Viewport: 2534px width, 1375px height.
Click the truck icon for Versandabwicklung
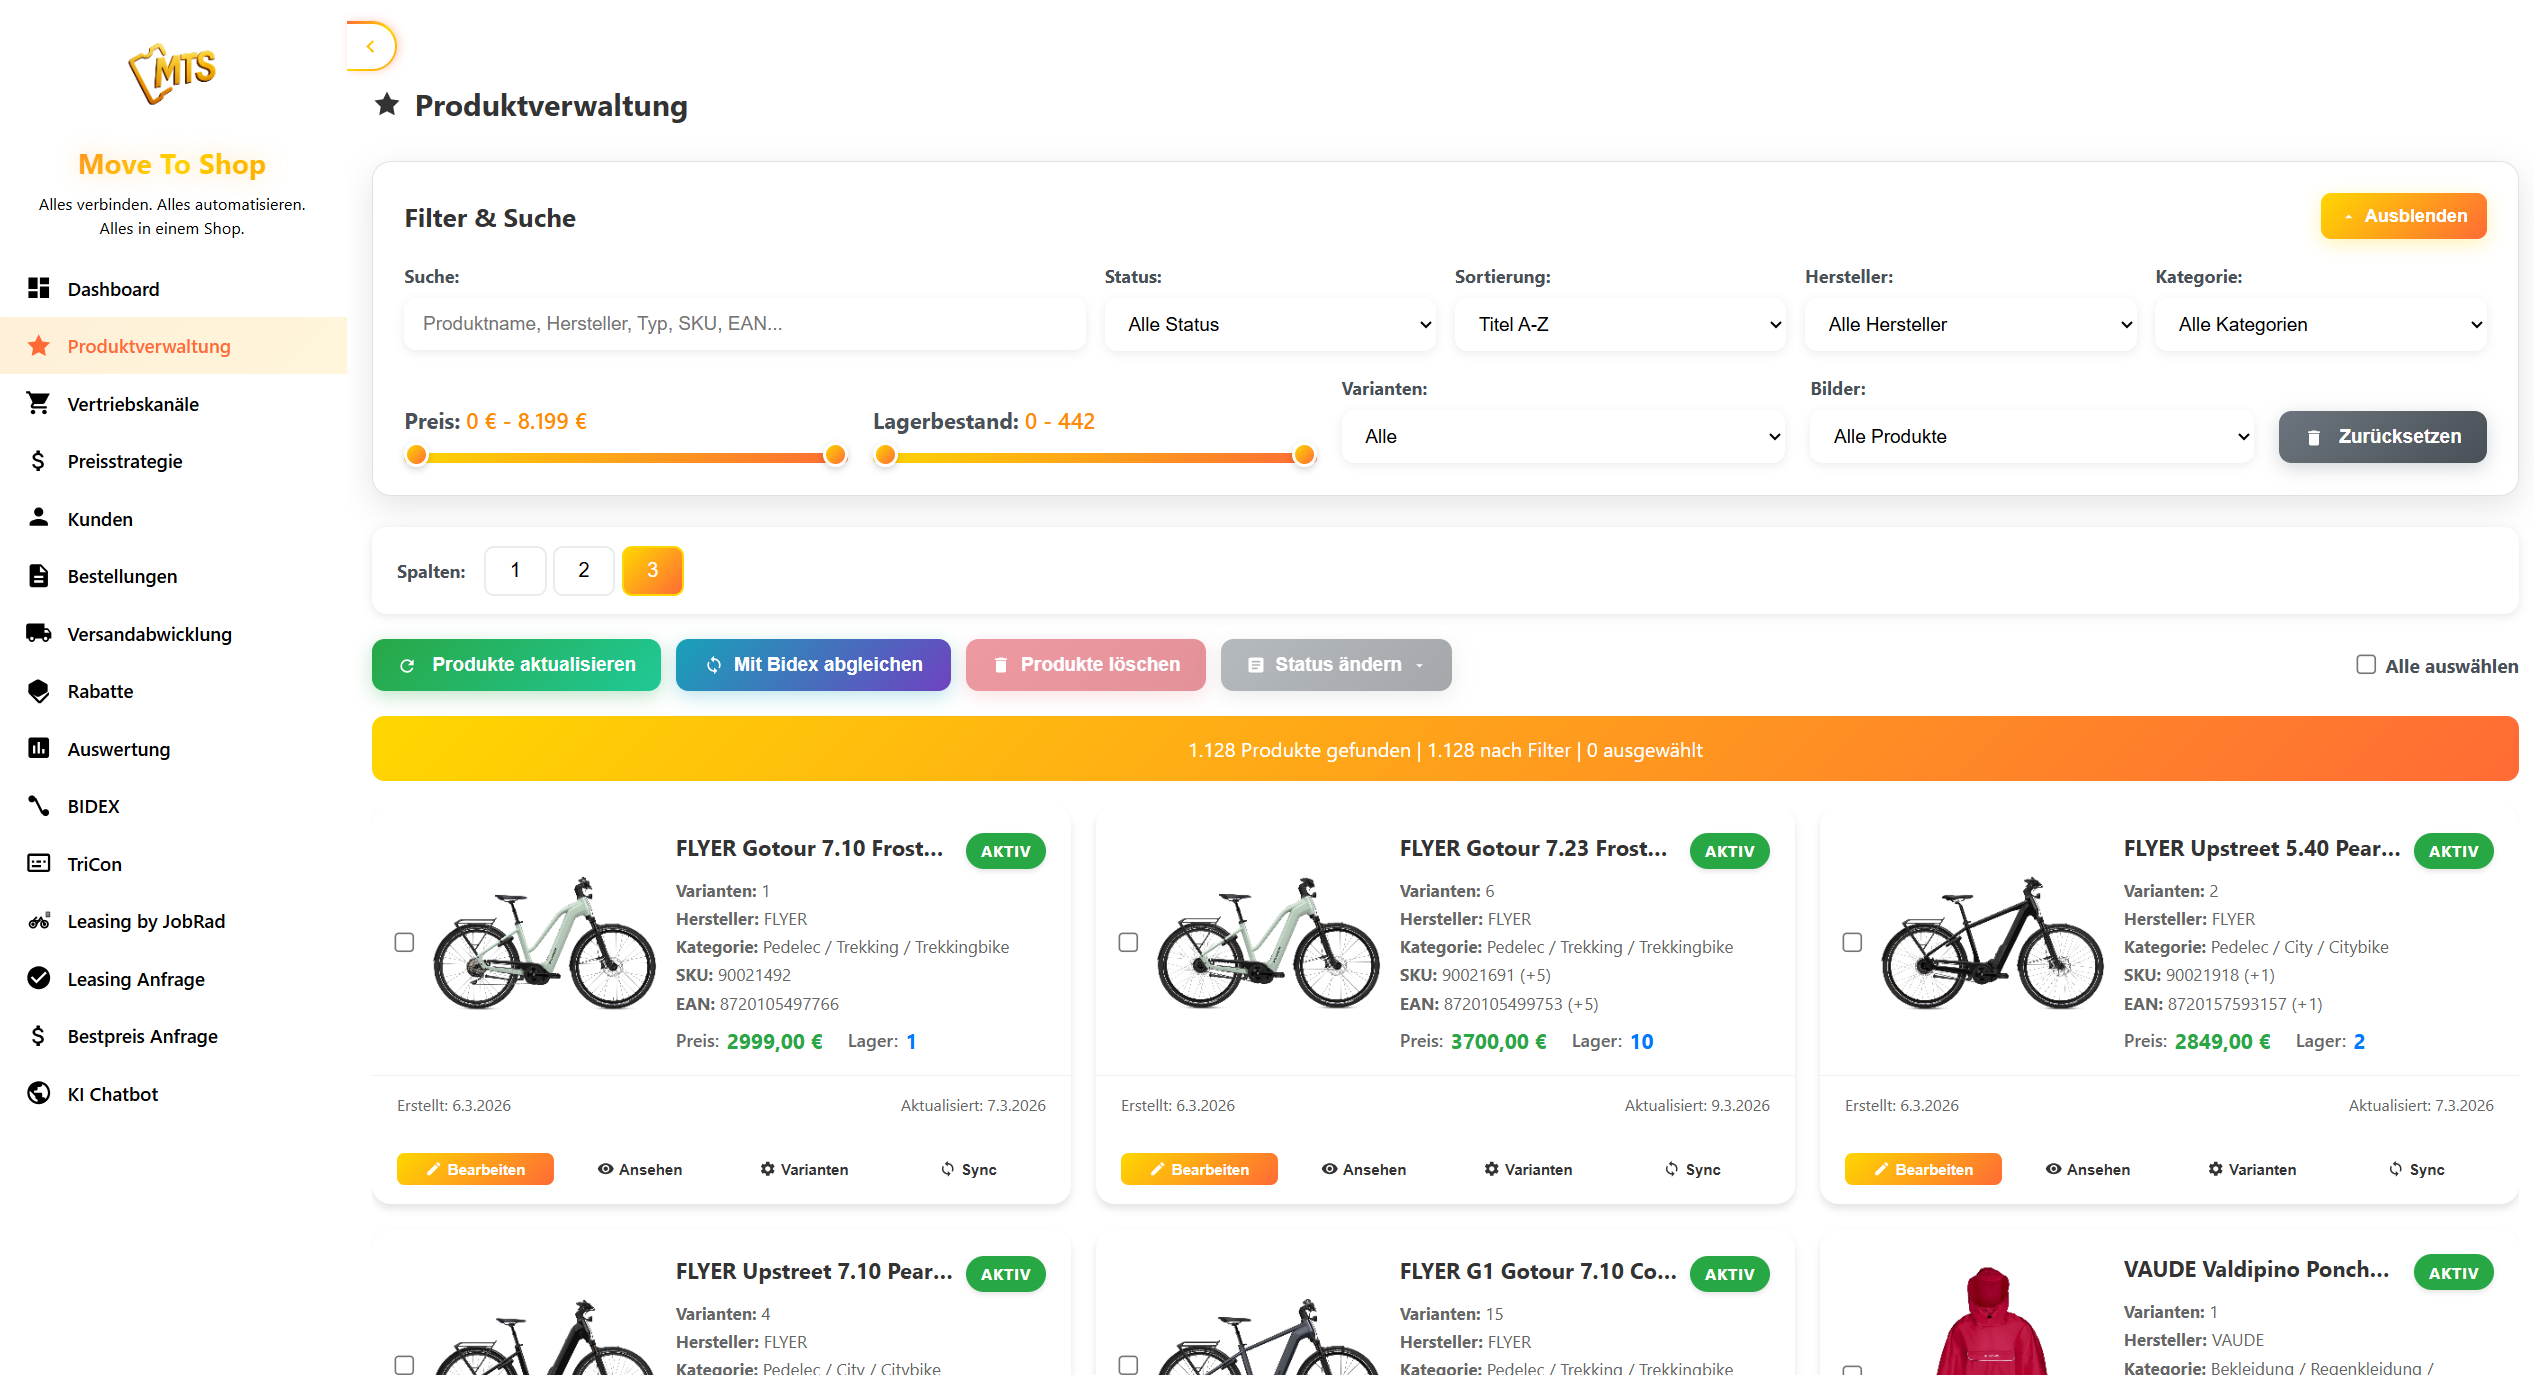coord(38,633)
